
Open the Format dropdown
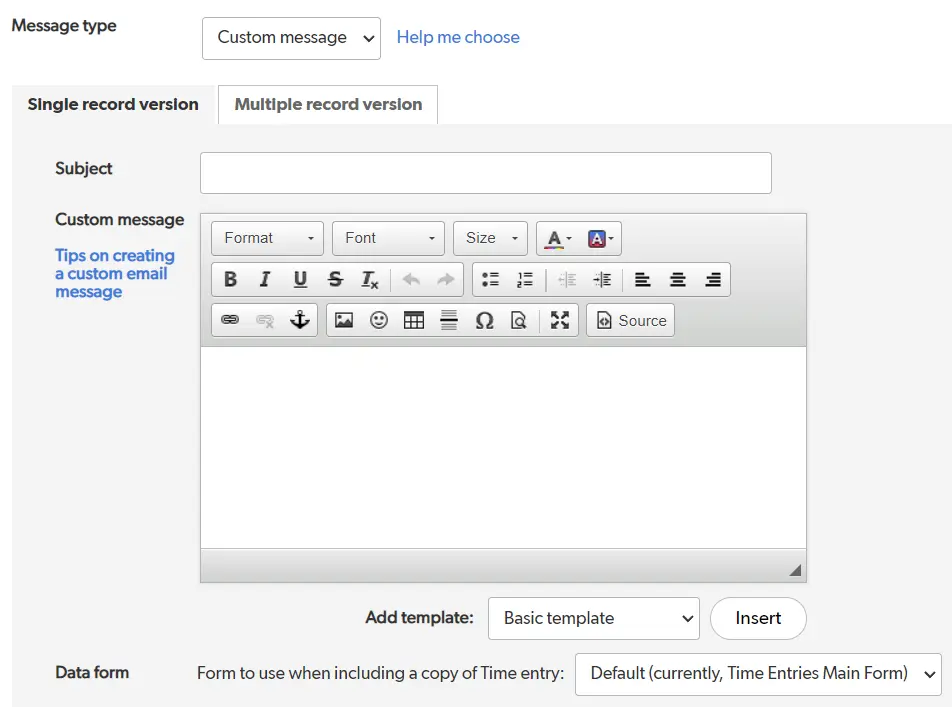267,238
